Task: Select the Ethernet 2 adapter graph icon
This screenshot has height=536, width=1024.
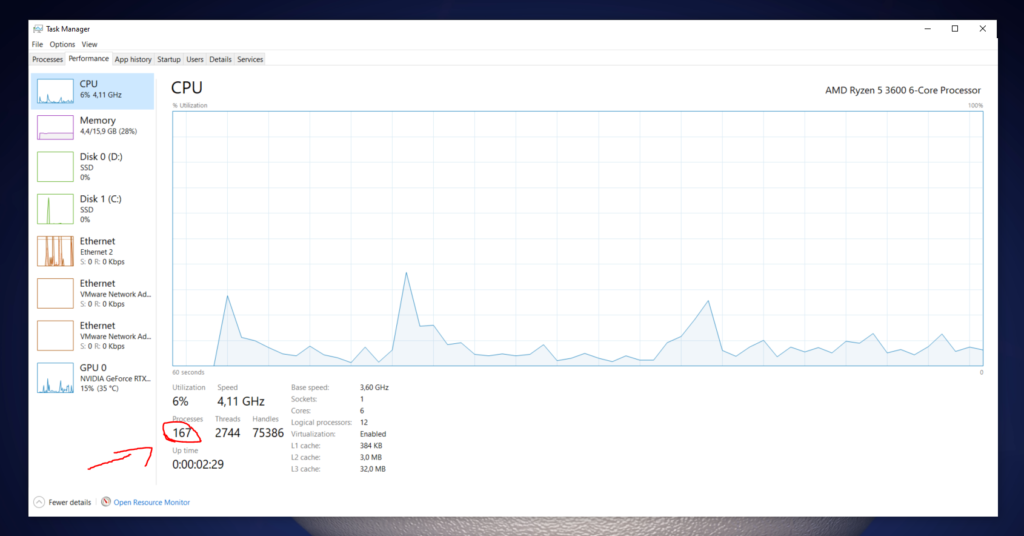Action: [x=56, y=250]
